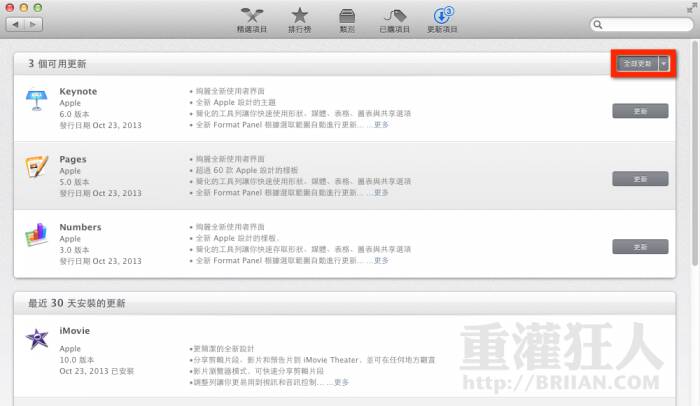Click Apple developer name under iMovie

point(70,348)
